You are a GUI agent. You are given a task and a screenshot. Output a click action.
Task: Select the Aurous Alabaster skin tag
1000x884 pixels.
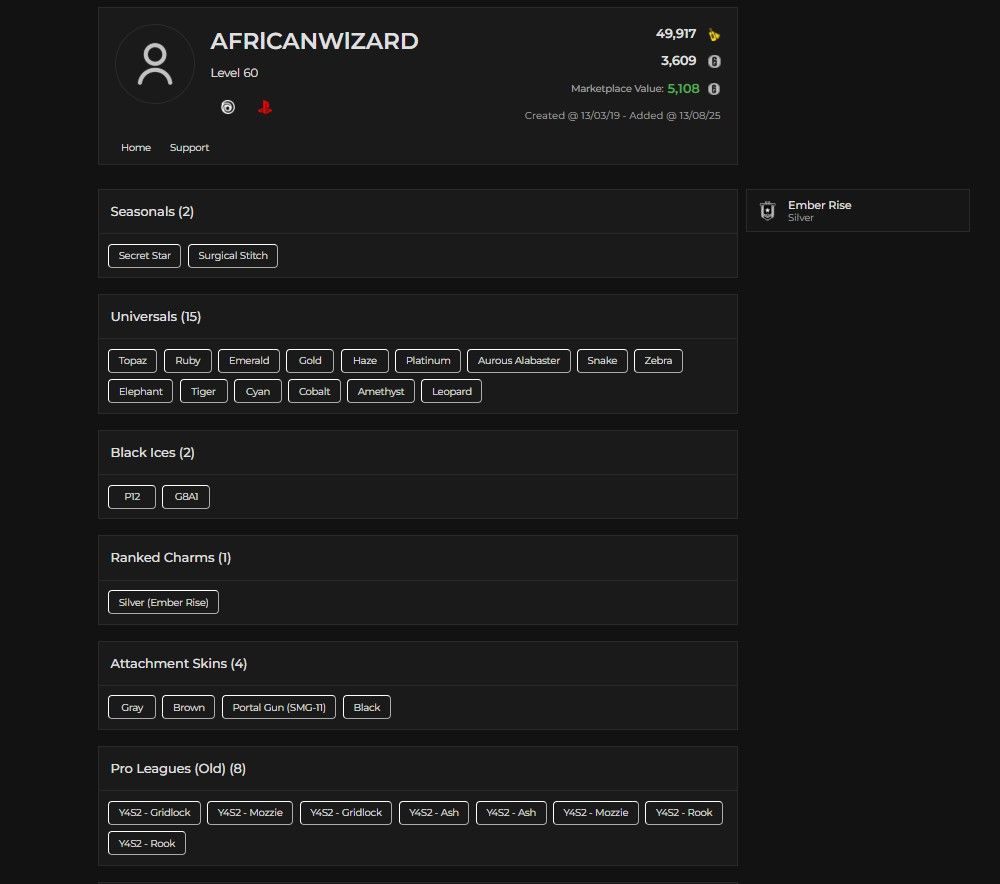pyautogui.click(x=518, y=360)
